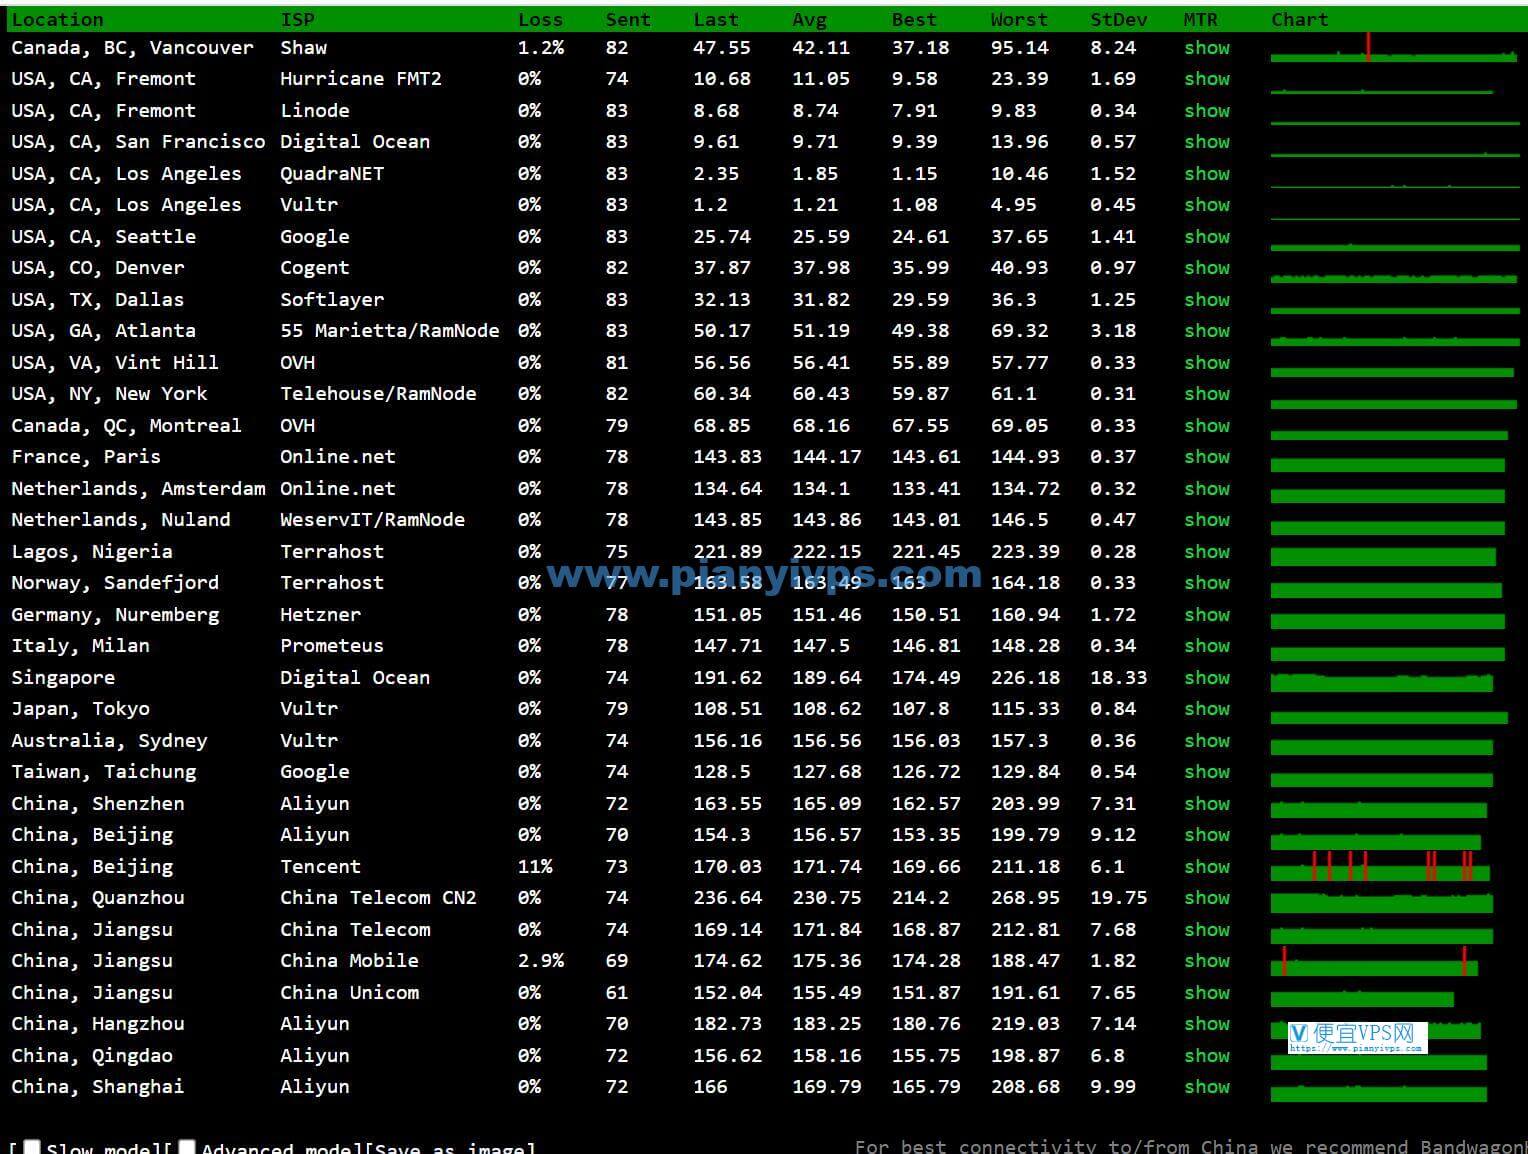The image size is (1528, 1154).
Task: Show MTR for Germany, Nuremberg Hetzner
Action: (x=1207, y=615)
